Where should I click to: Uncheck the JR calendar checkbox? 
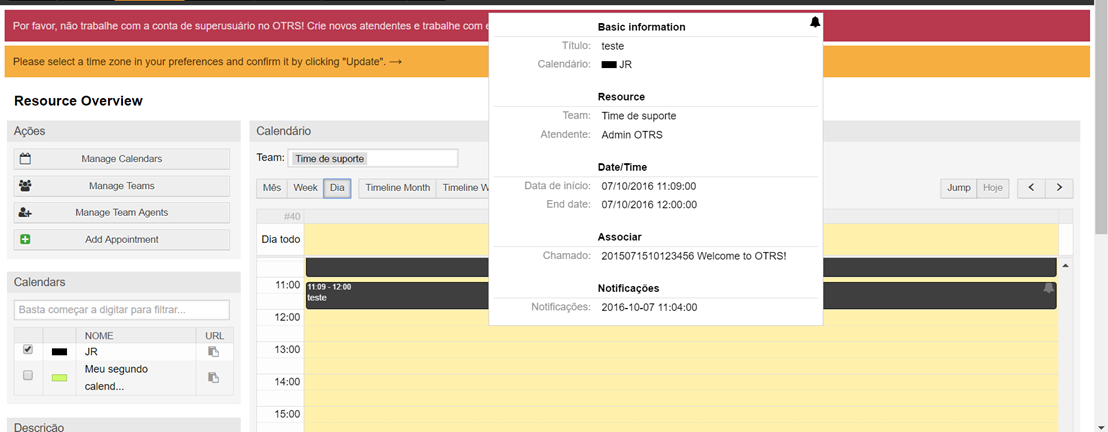pos(28,350)
